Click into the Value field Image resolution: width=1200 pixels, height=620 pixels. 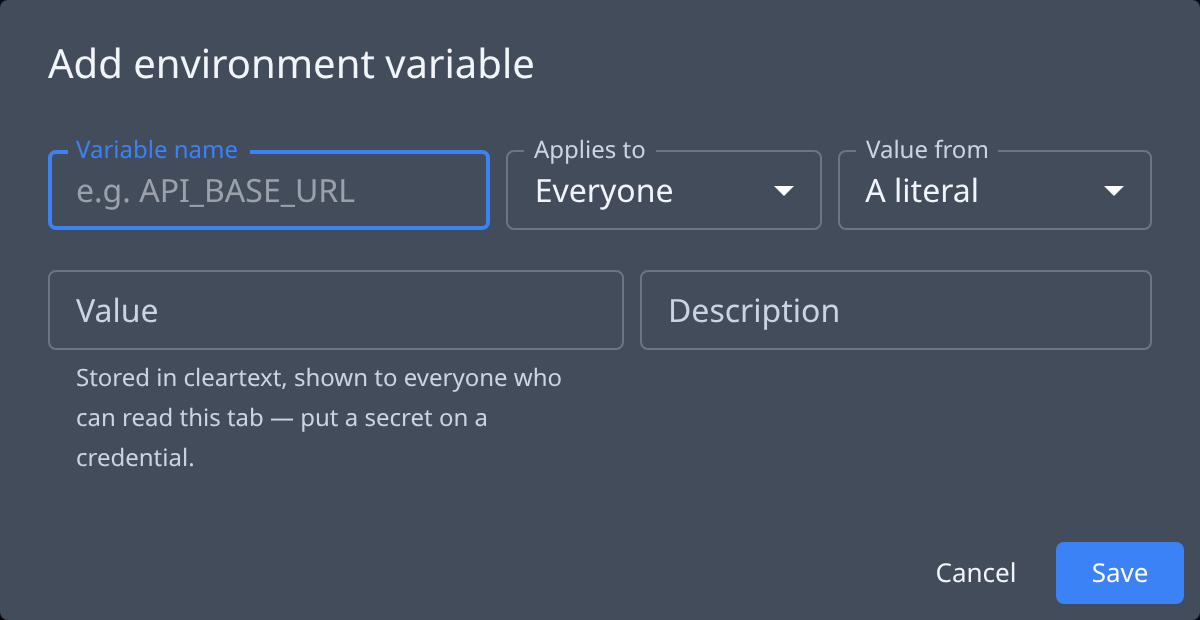click(336, 310)
